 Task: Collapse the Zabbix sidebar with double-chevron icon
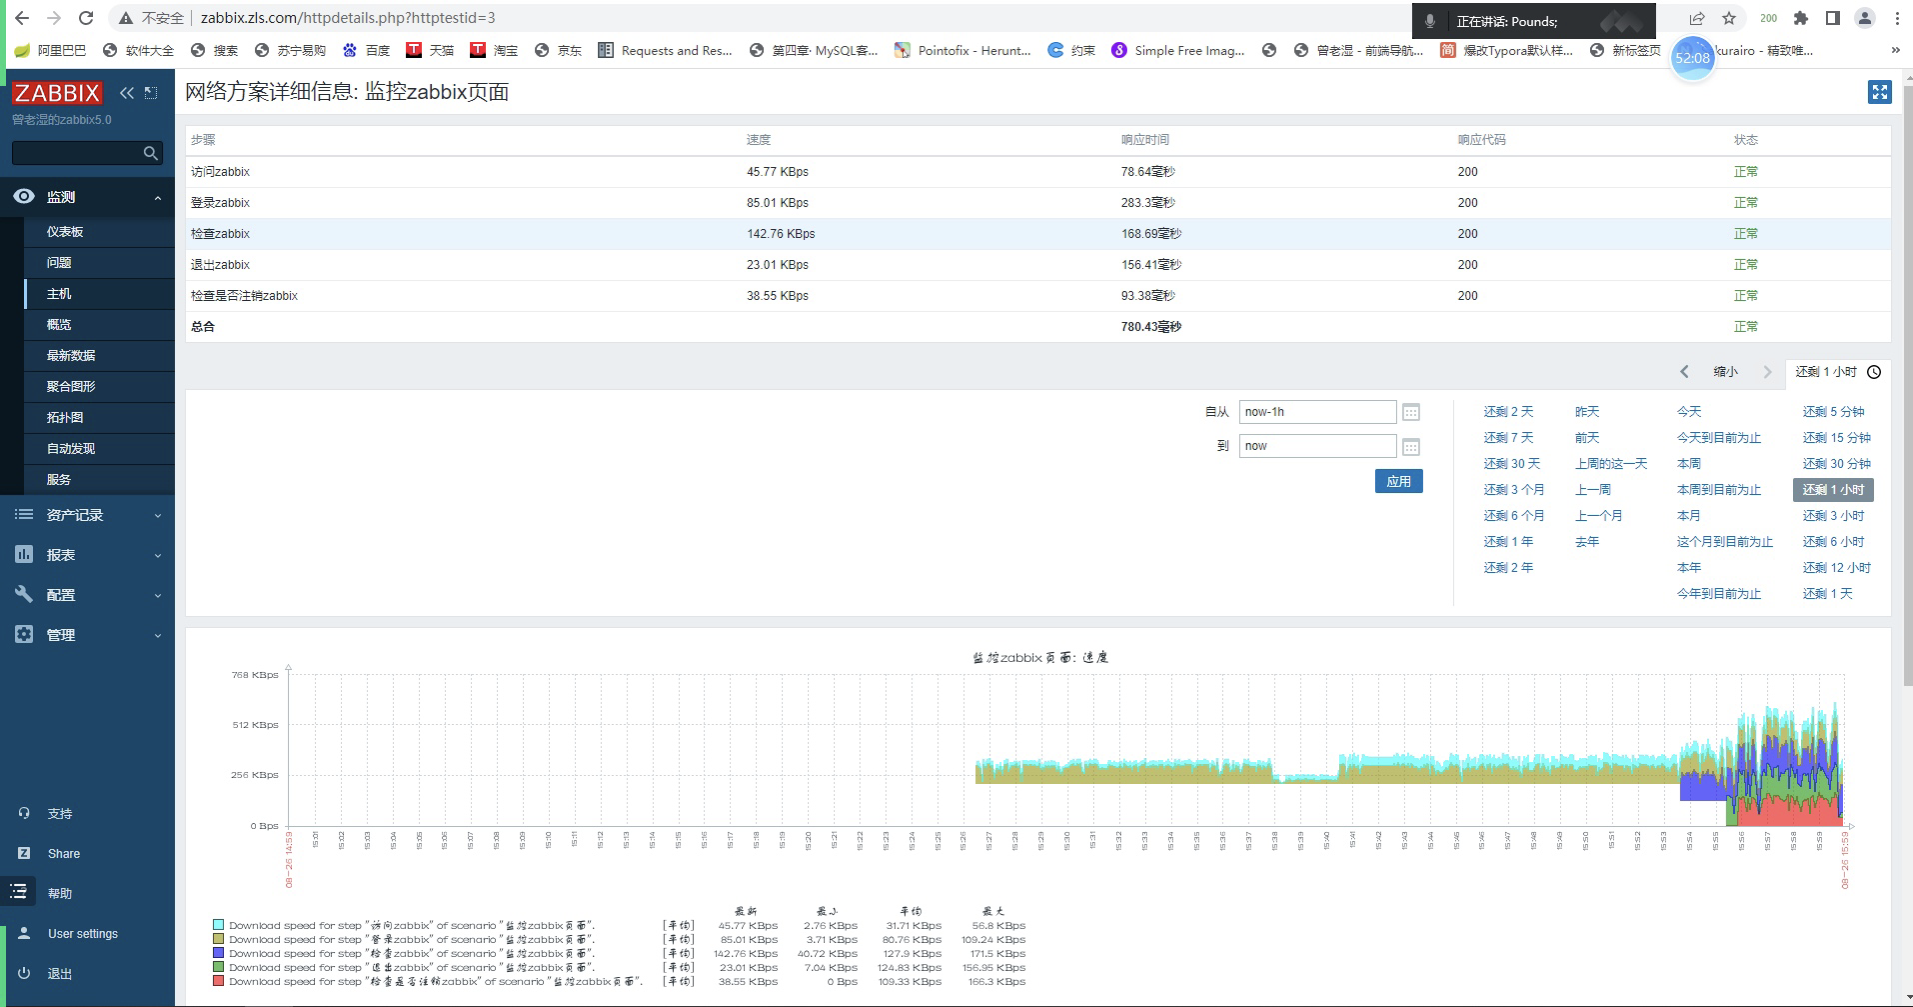pos(127,93)
